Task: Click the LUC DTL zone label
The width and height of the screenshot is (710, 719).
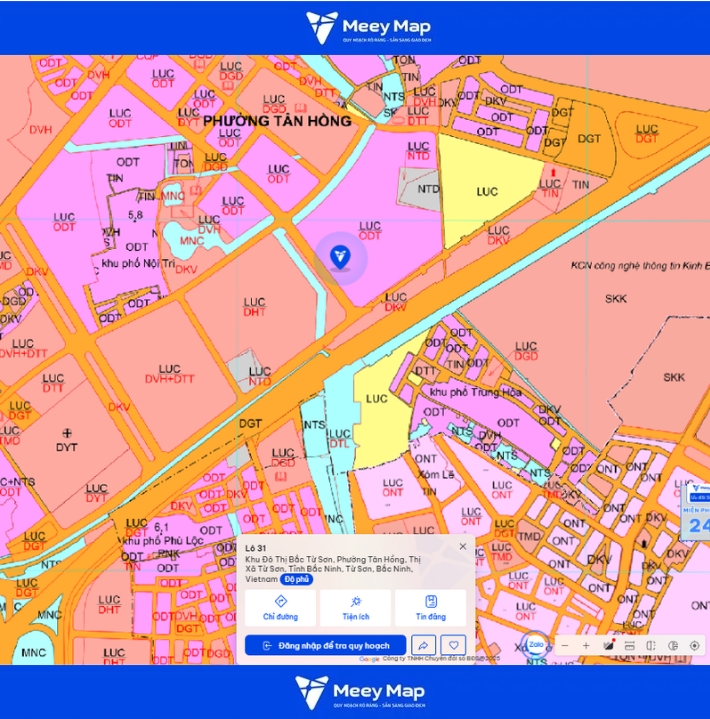Action: [340, 438]
